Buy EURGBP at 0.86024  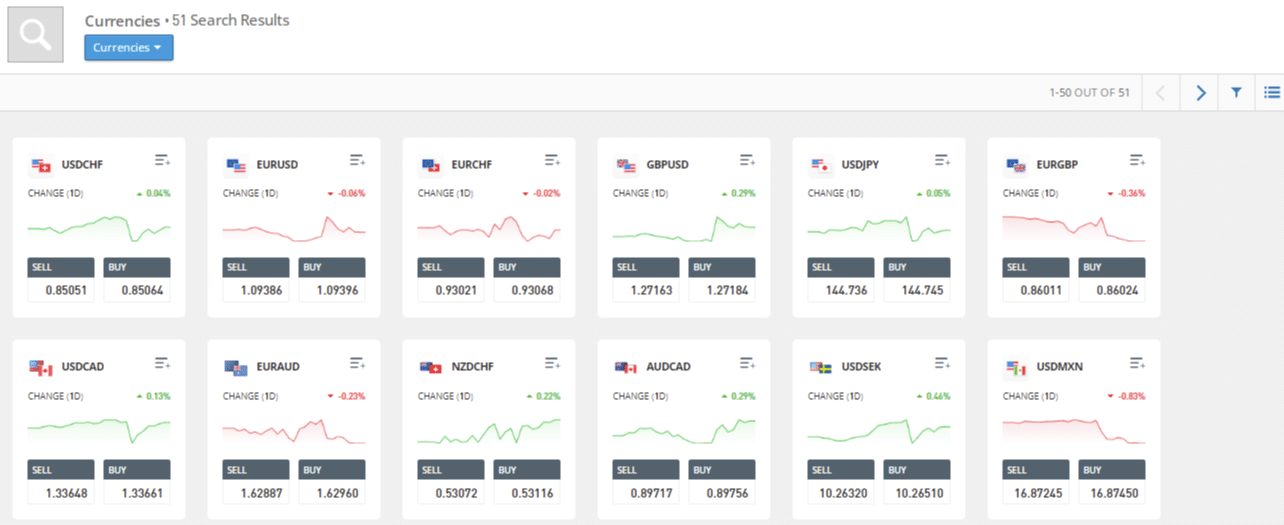[x=1112, y=280]
